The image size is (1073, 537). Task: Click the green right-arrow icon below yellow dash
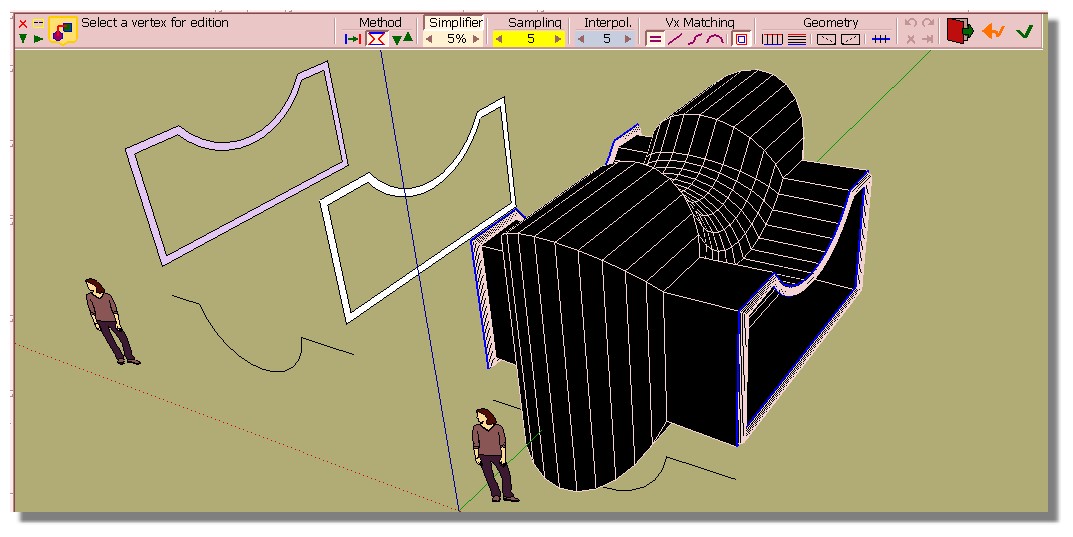(38, 38)
